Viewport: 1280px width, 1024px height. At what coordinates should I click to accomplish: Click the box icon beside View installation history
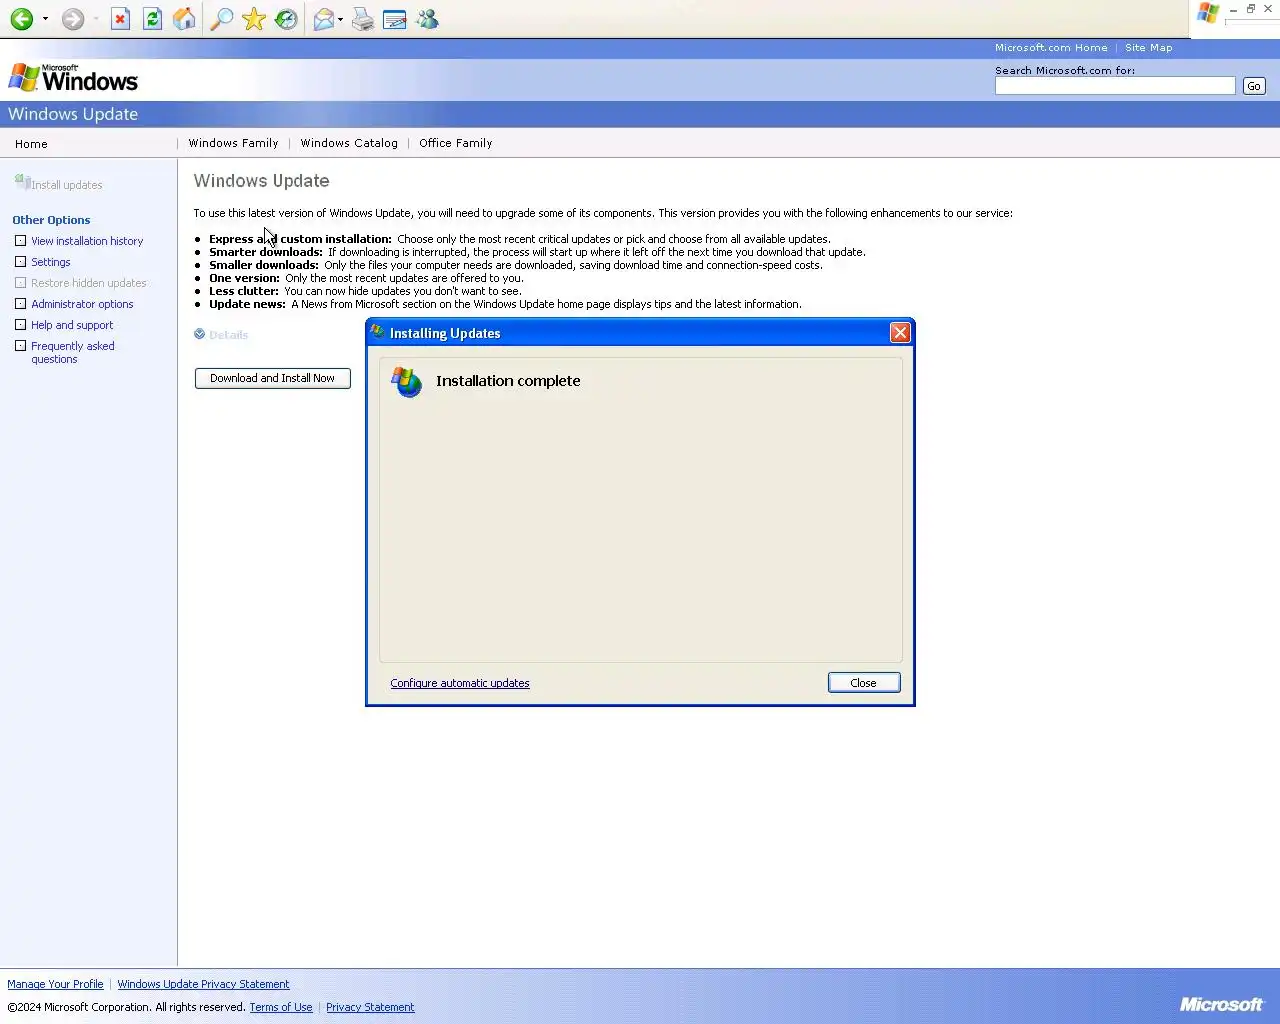coord(20,241)
